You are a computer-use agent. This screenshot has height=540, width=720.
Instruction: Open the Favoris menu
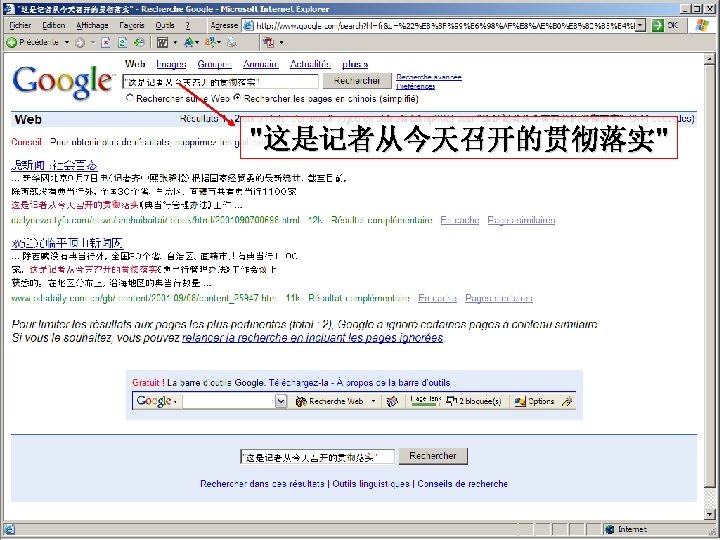coord(132,25)
